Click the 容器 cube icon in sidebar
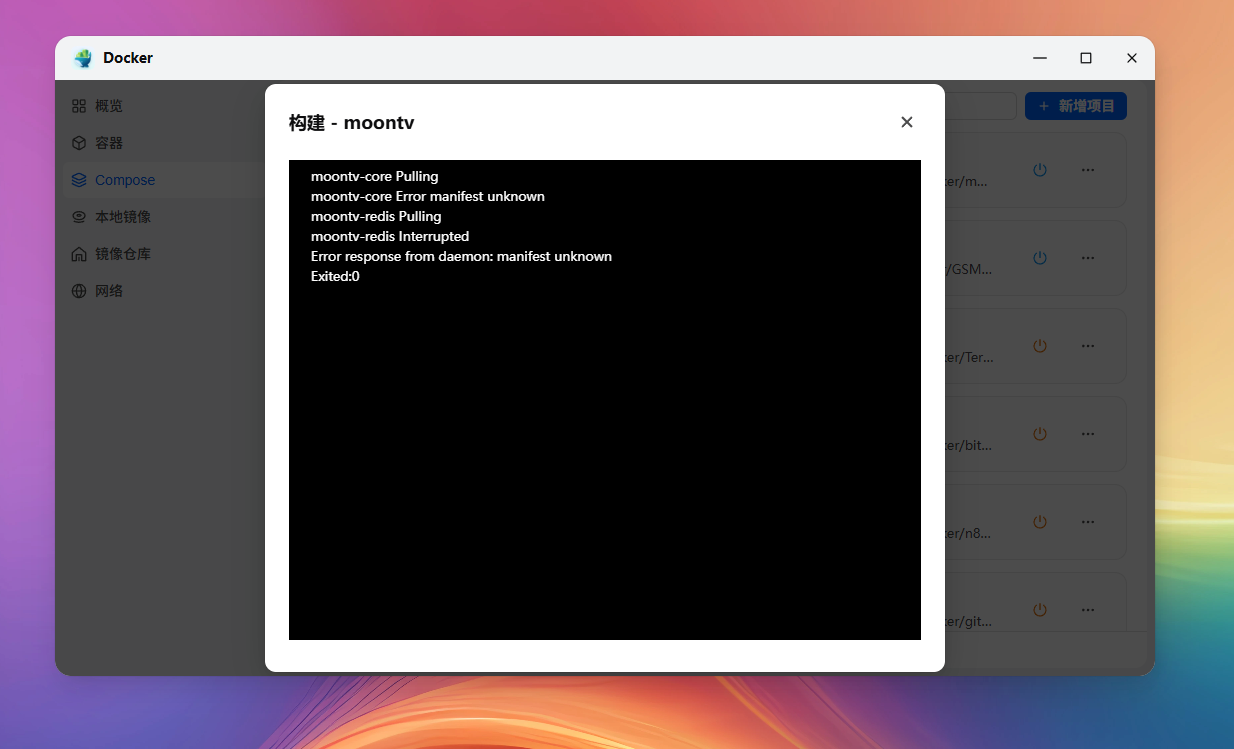The width and height of the screenshot is (1234, 749). coord(79,143)
